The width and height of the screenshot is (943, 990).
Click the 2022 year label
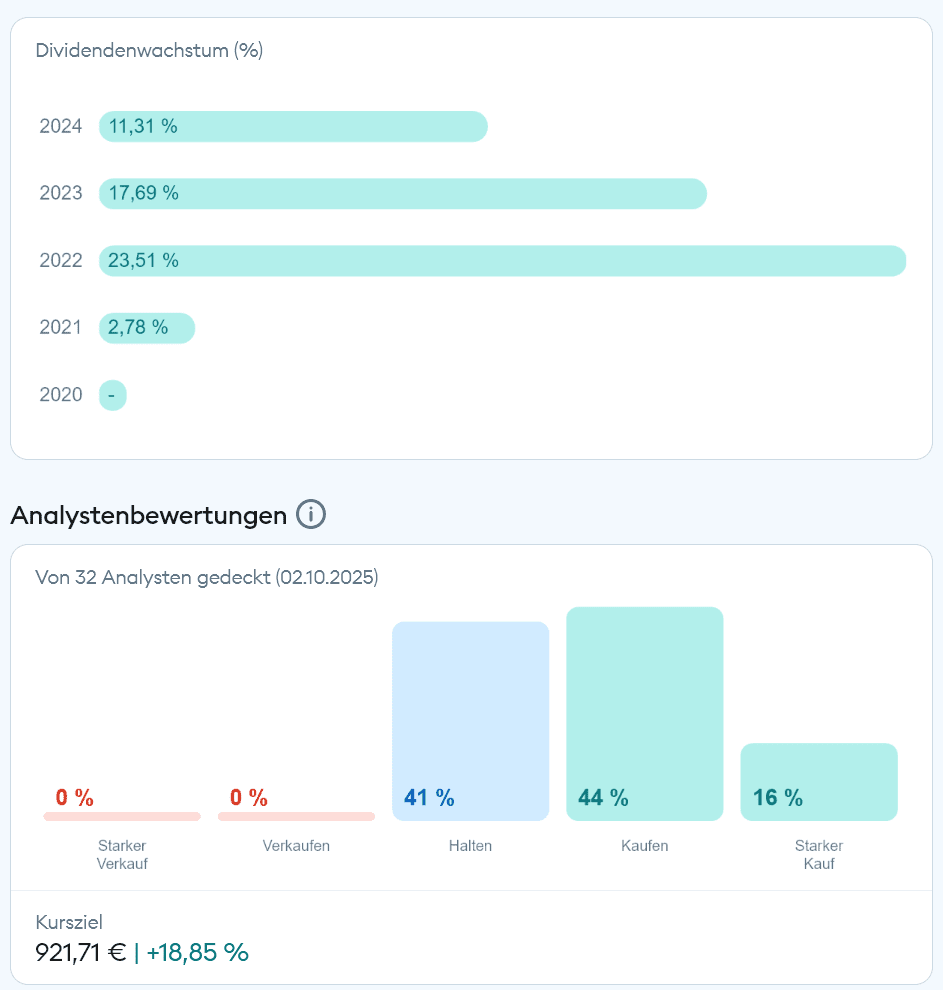(61, 261)
